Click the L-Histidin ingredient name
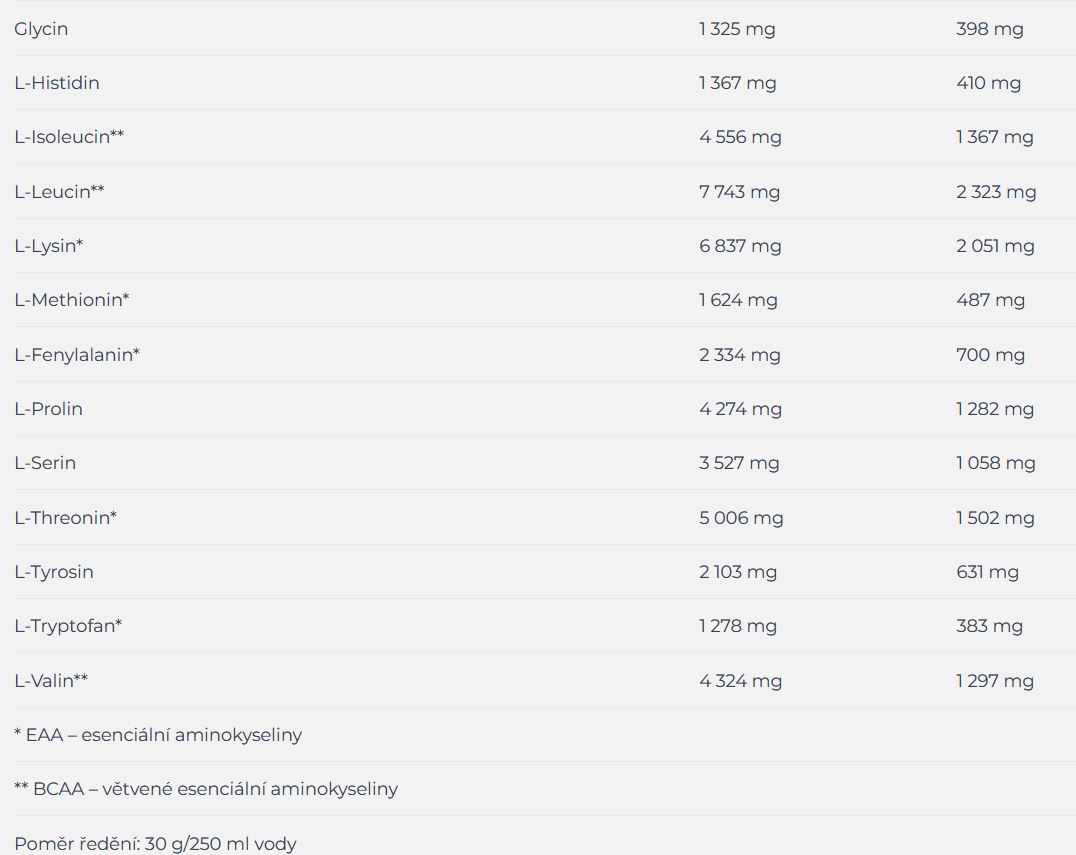The height and width of the screenshot is (855, 1076). tap(57, 83)
